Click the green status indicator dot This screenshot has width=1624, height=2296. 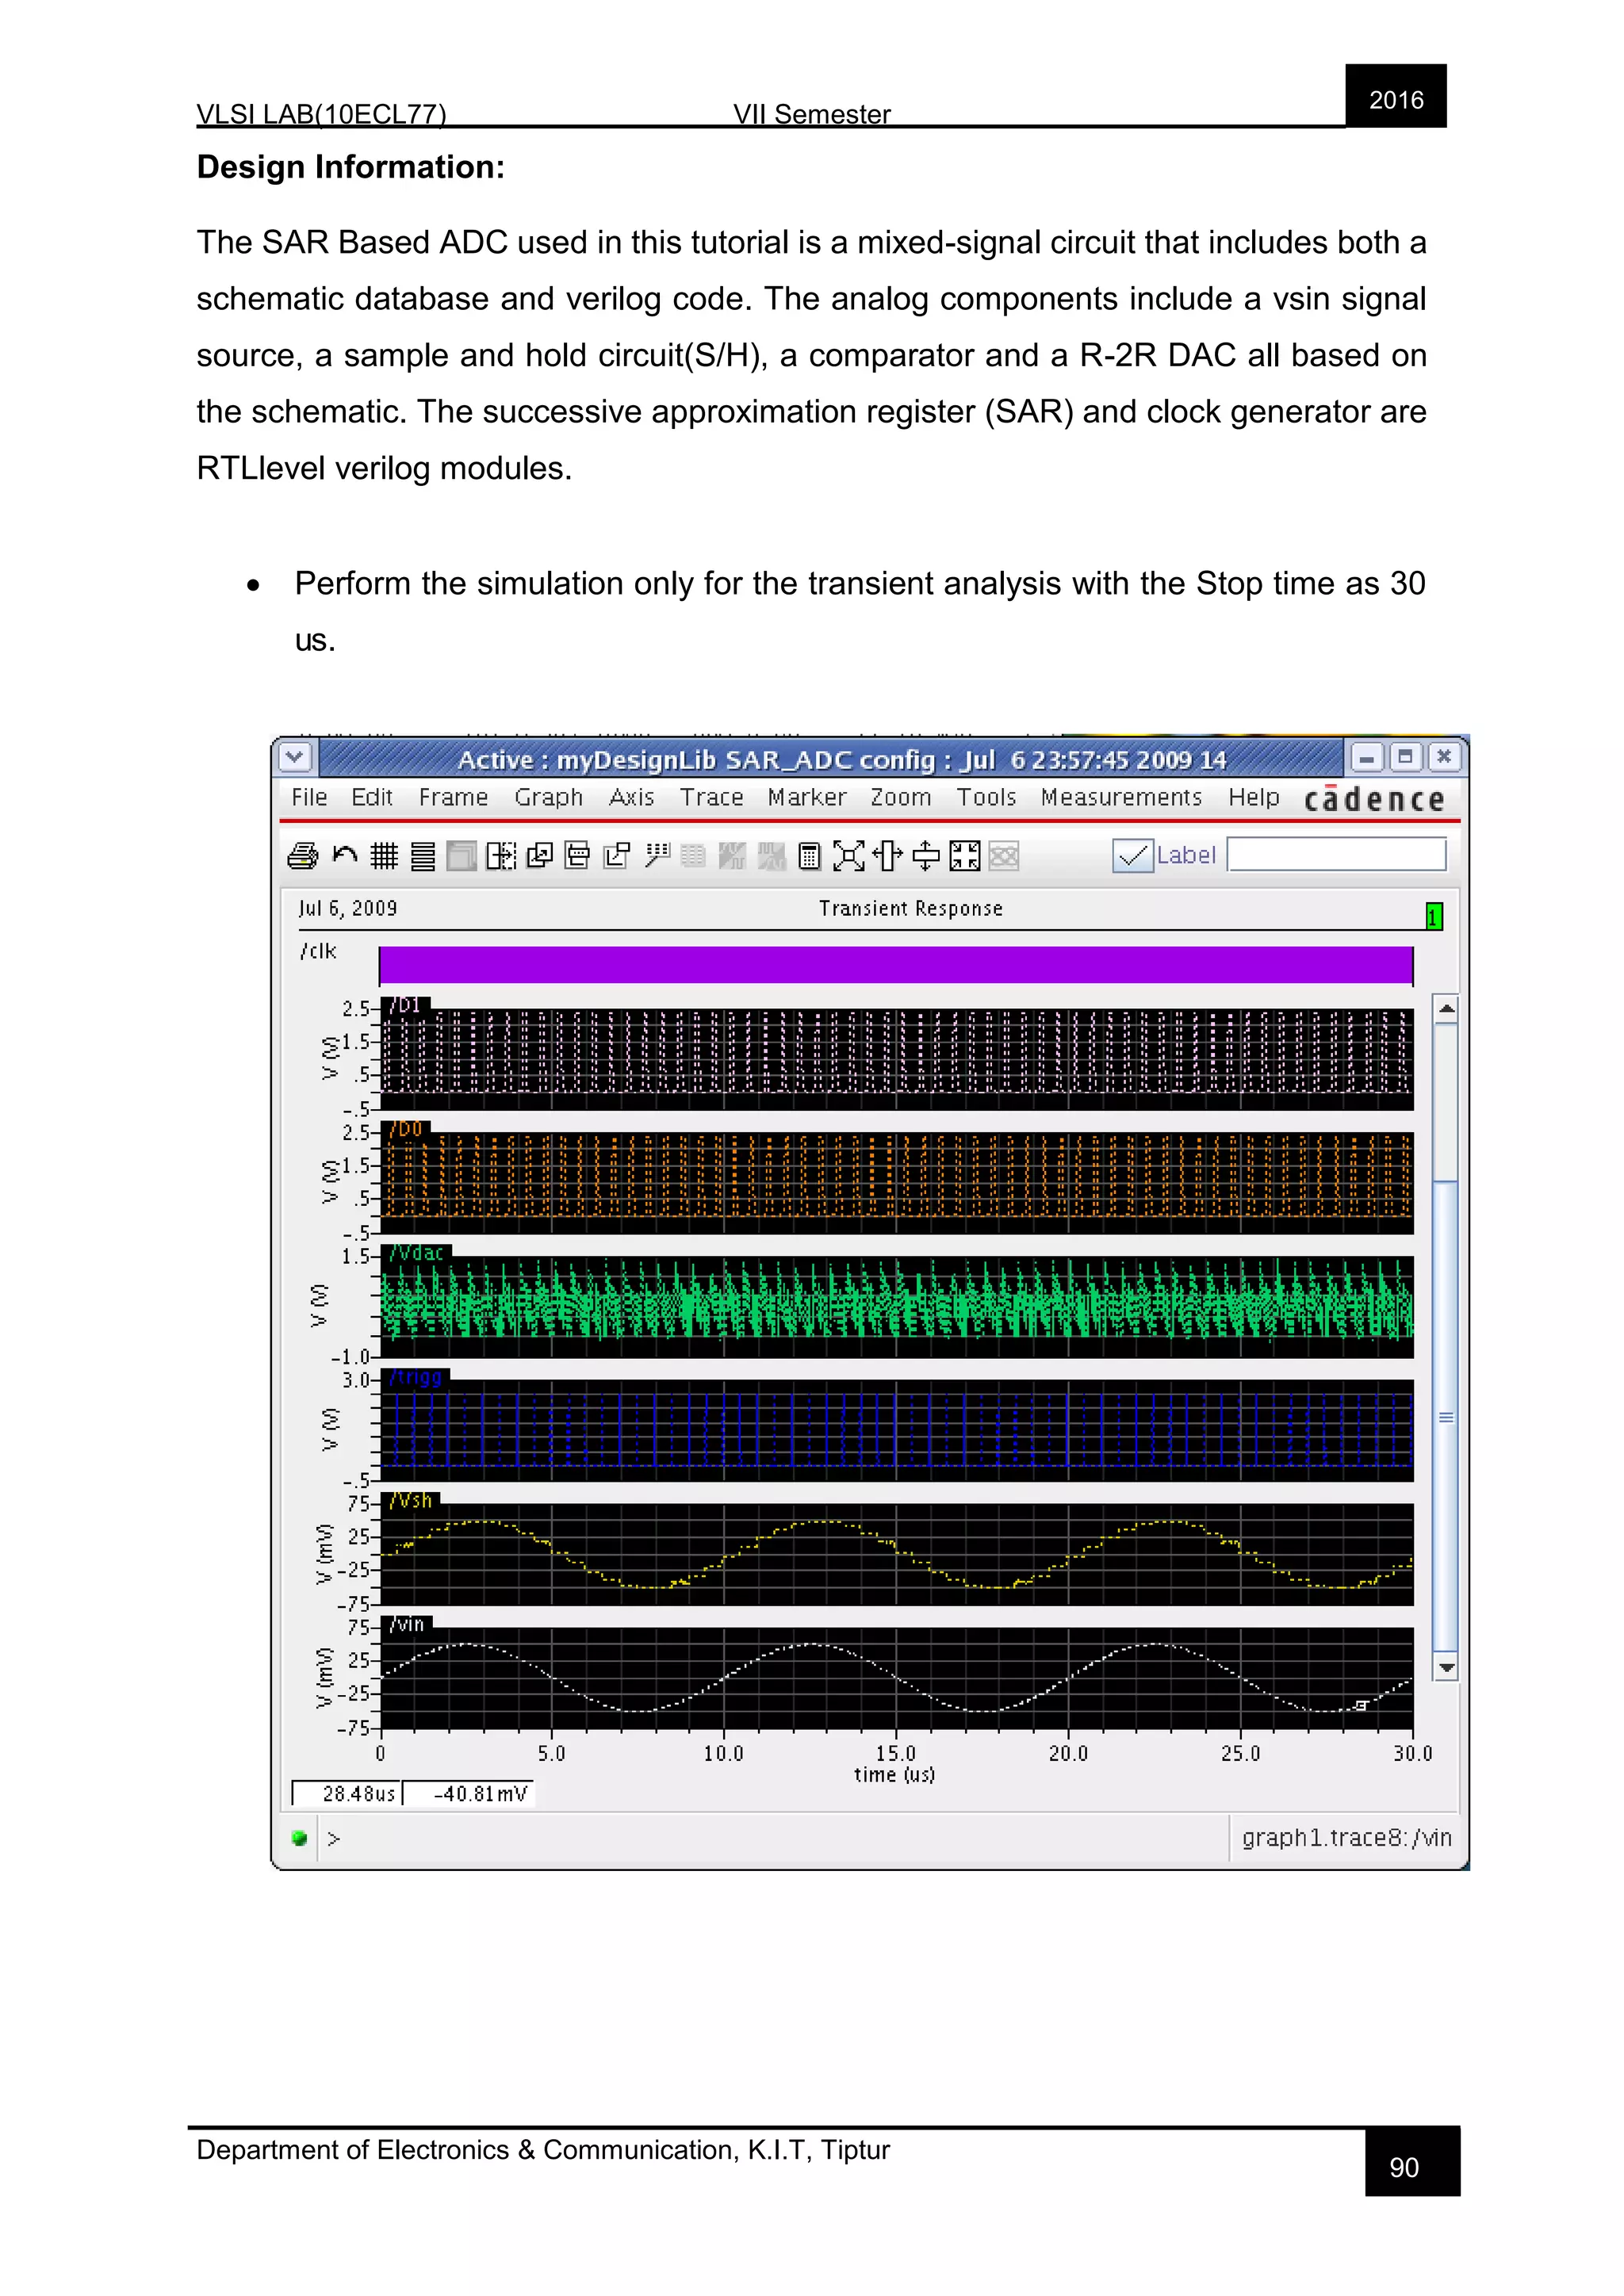coord(299,1837)
